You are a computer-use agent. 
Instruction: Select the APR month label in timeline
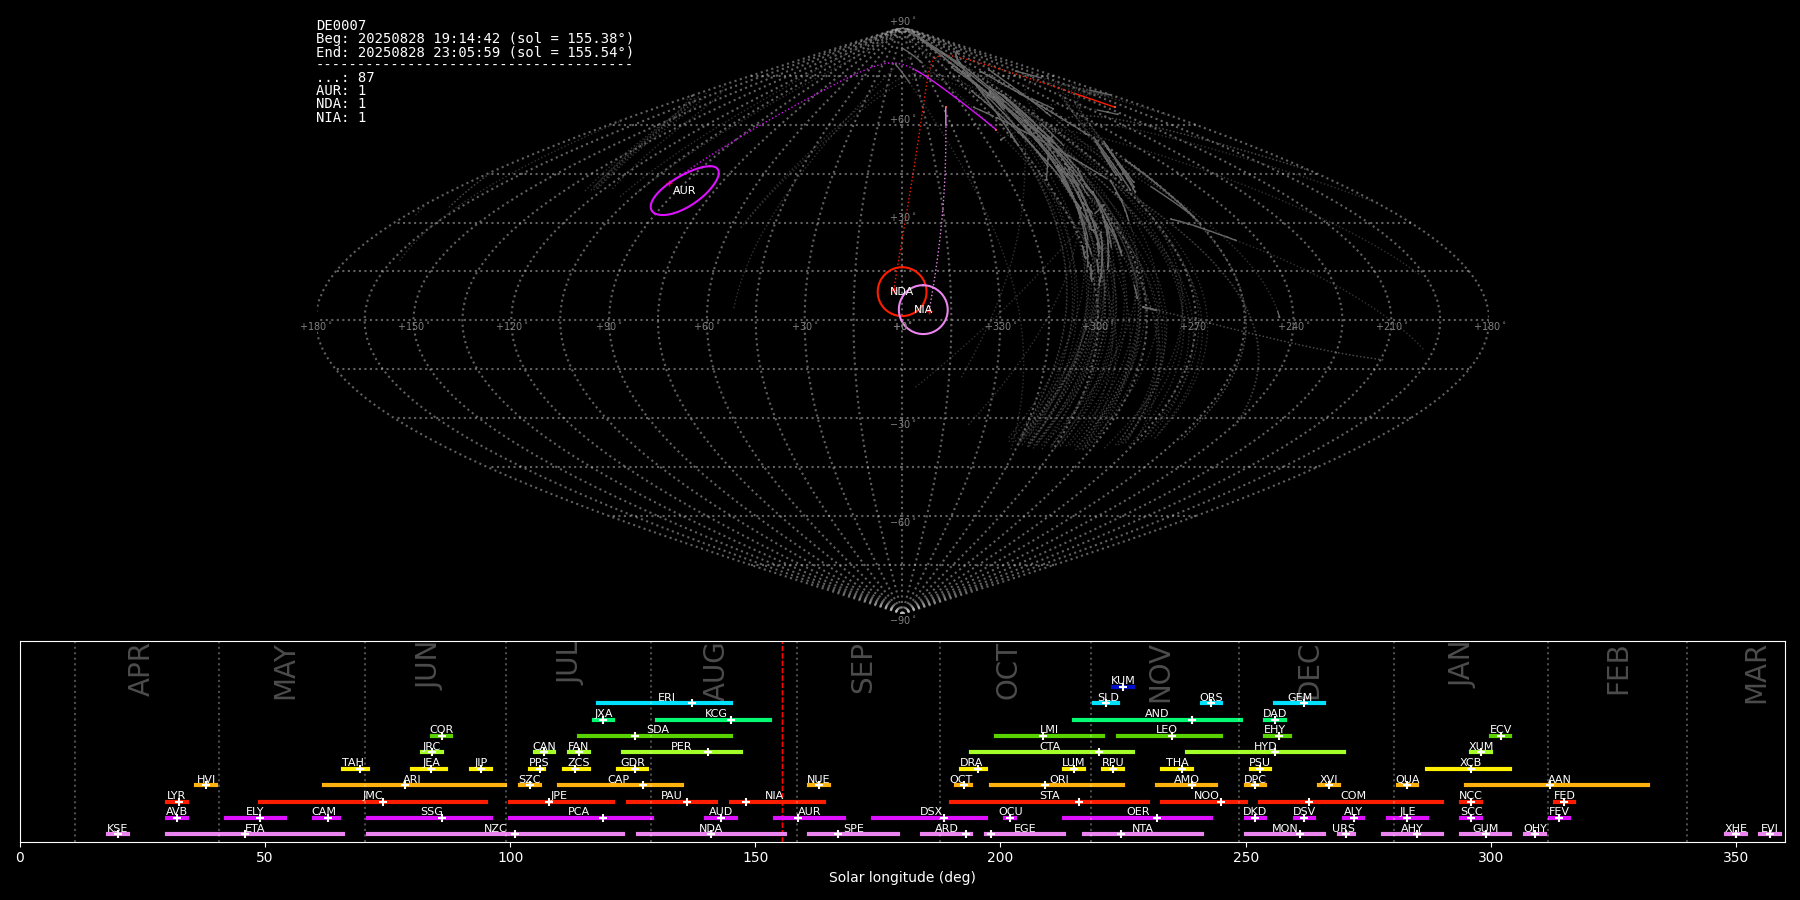click(x=139, y=670)
